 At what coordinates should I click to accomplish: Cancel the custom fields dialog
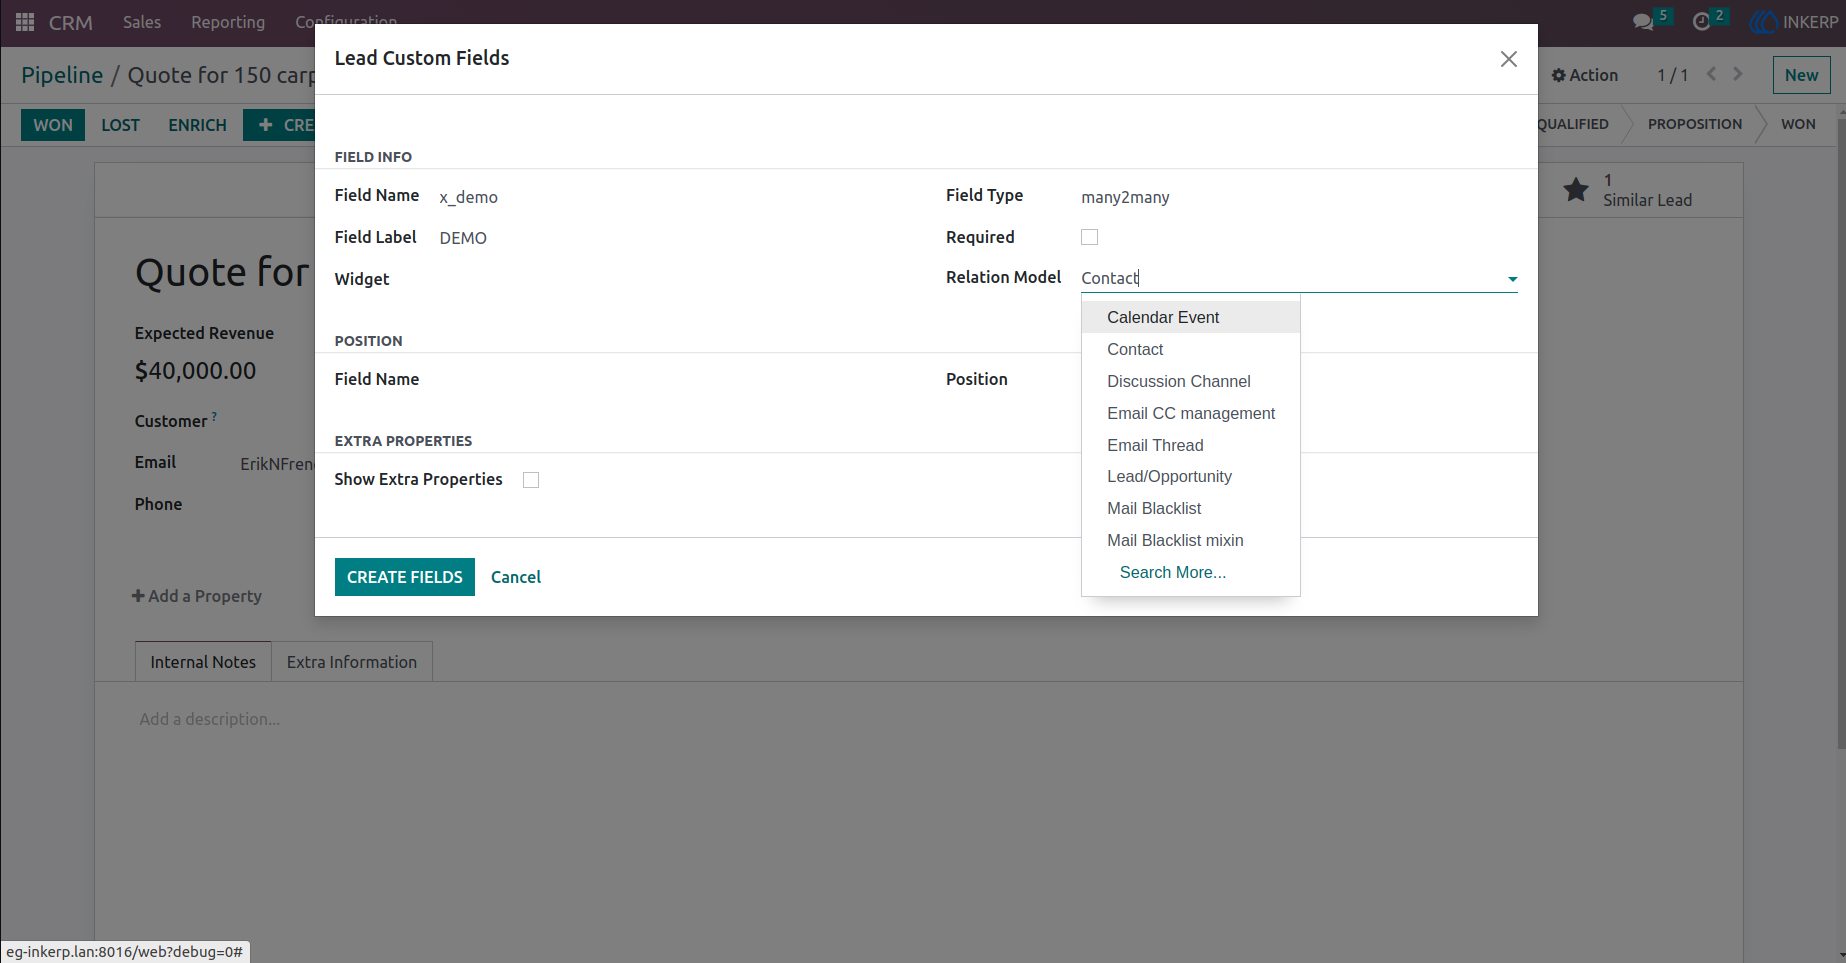click(516, 577)
